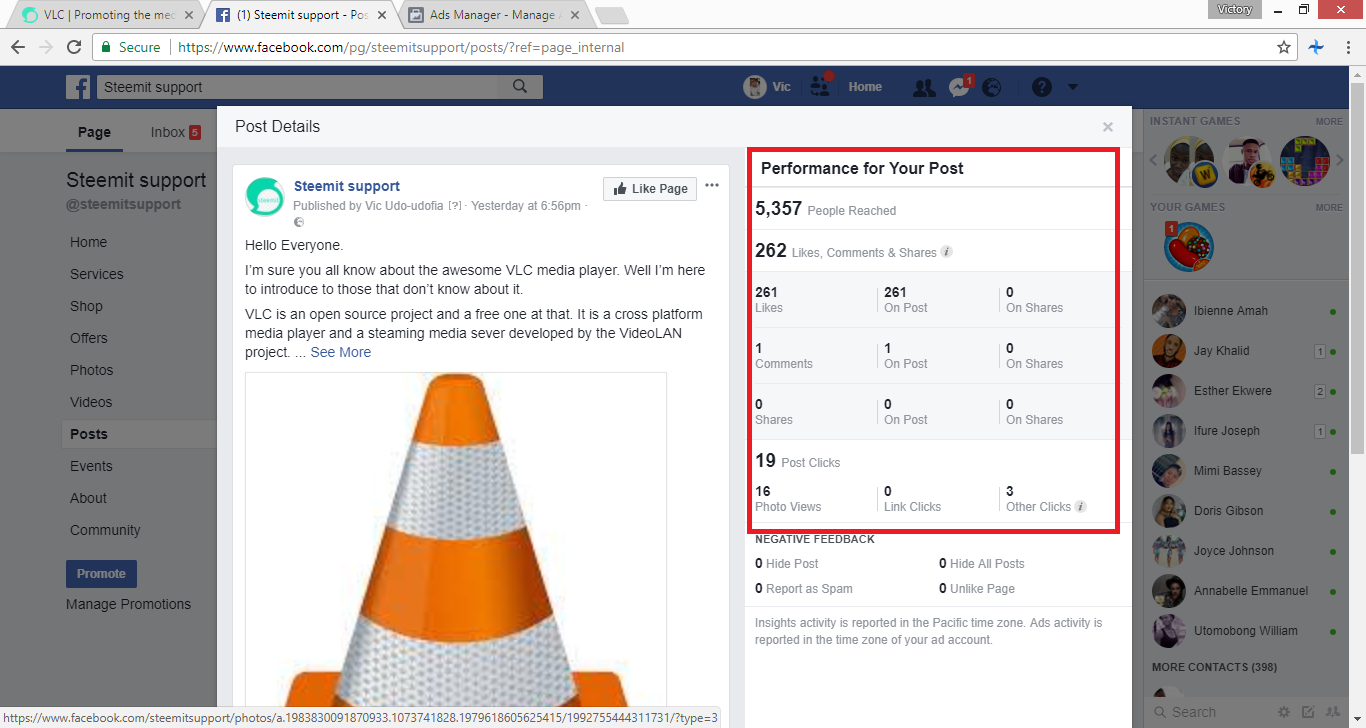Open chat with Joyce Johnson
Screen dimensions: 1366x728
pos(1243,551)
